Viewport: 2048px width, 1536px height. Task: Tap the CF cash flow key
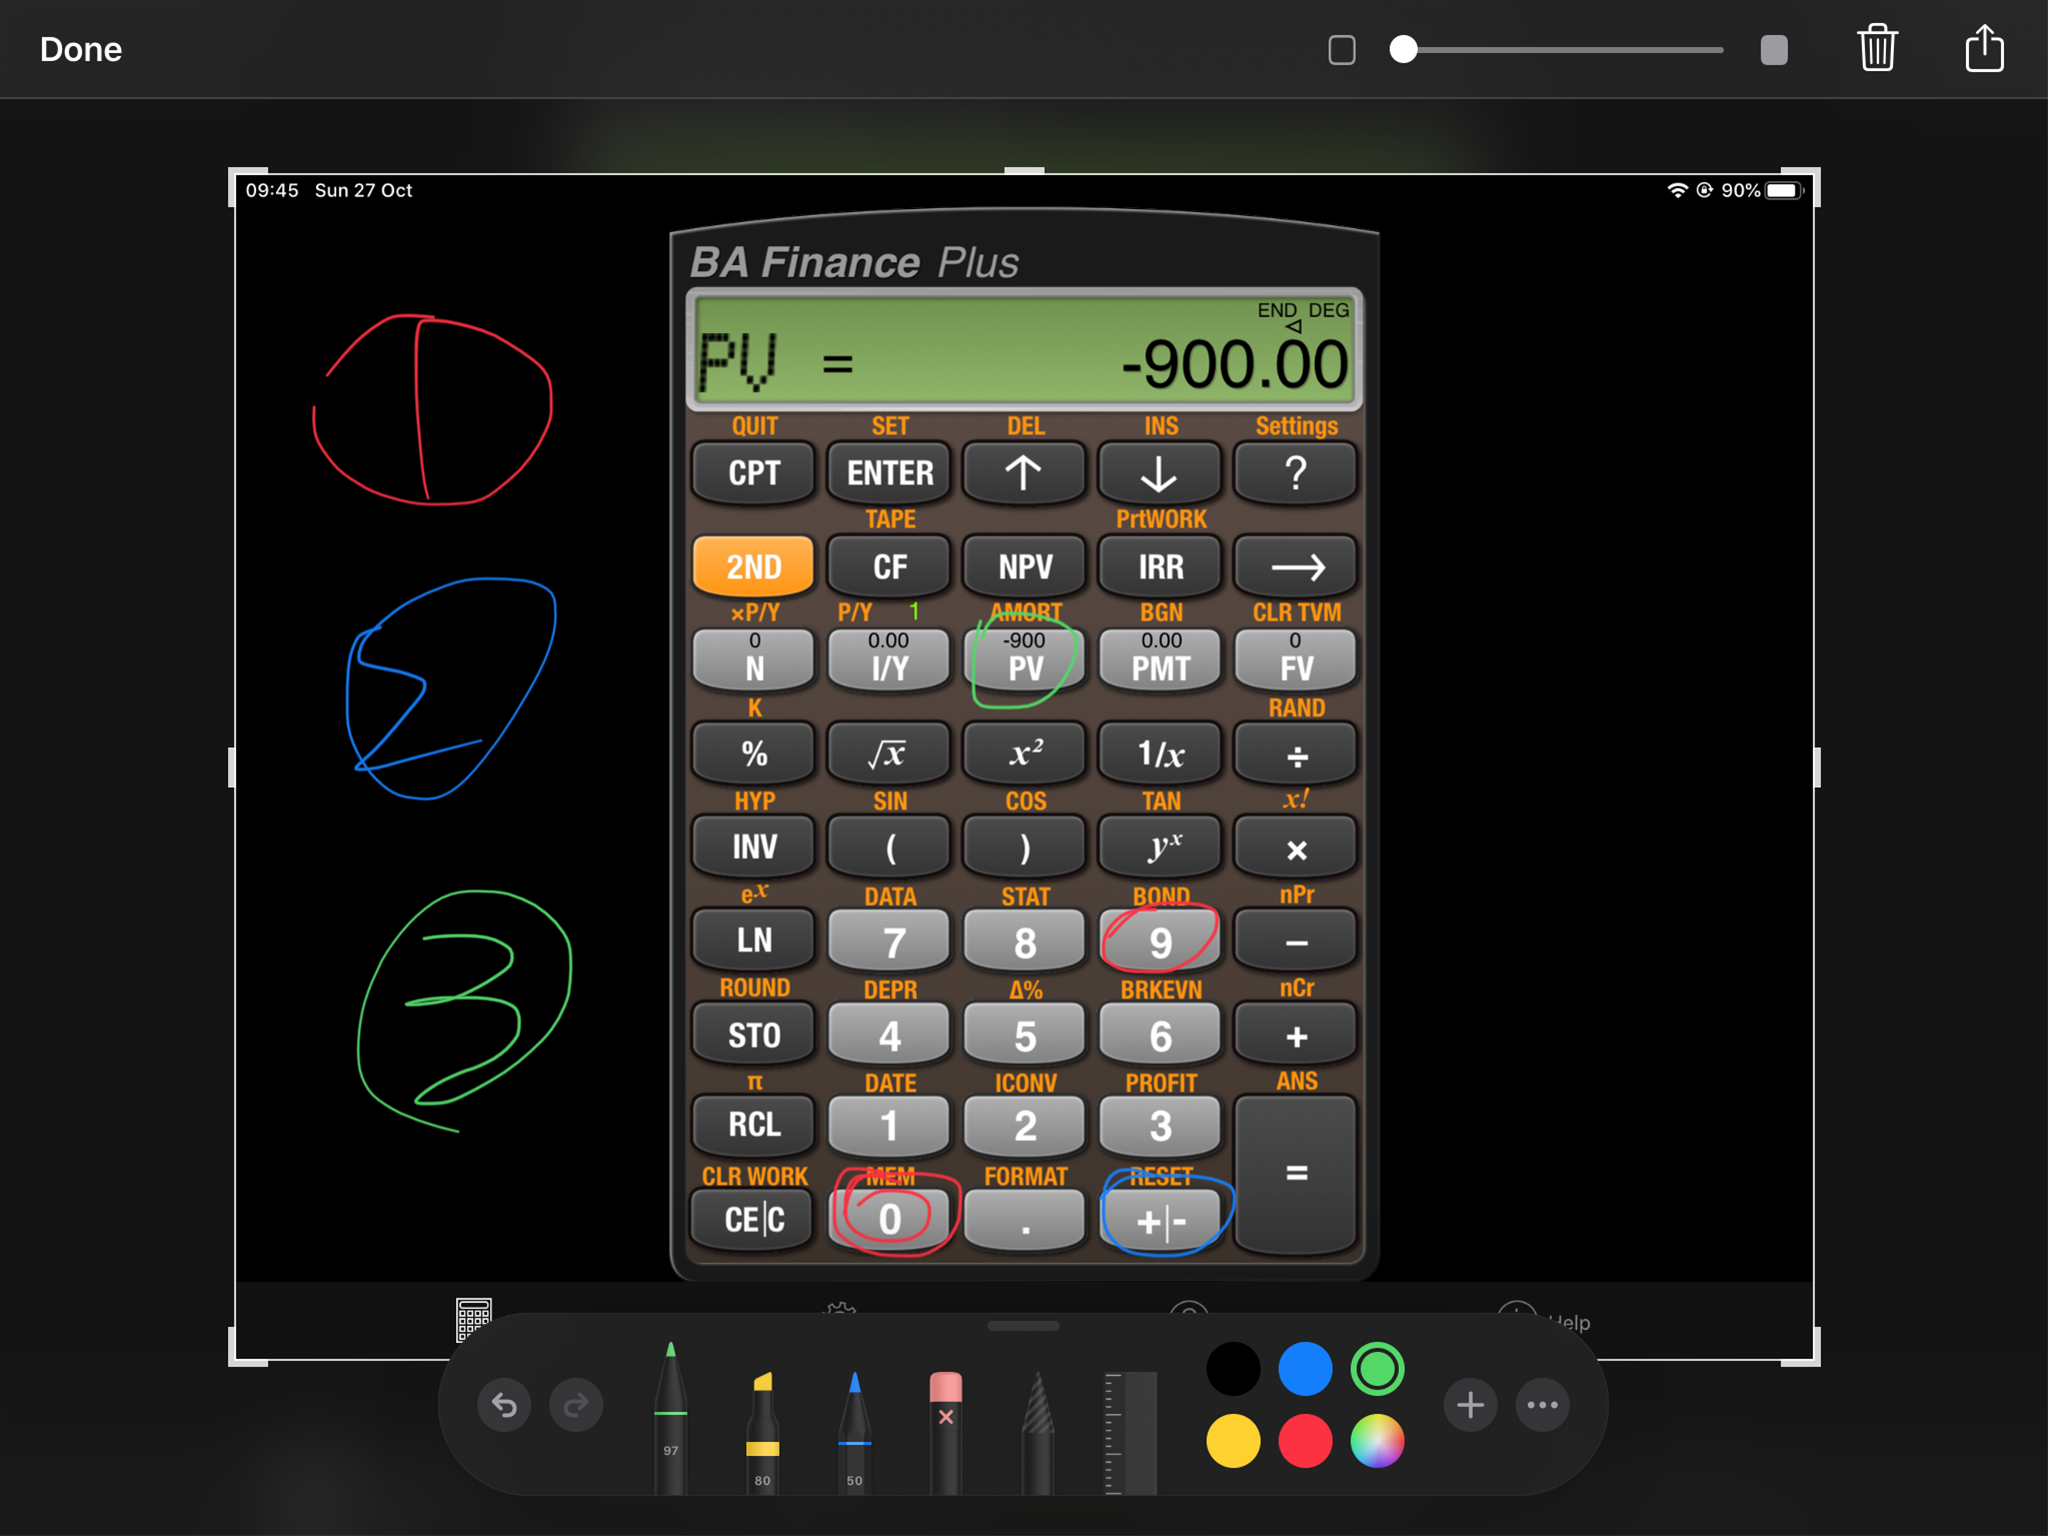coord(889,567)
